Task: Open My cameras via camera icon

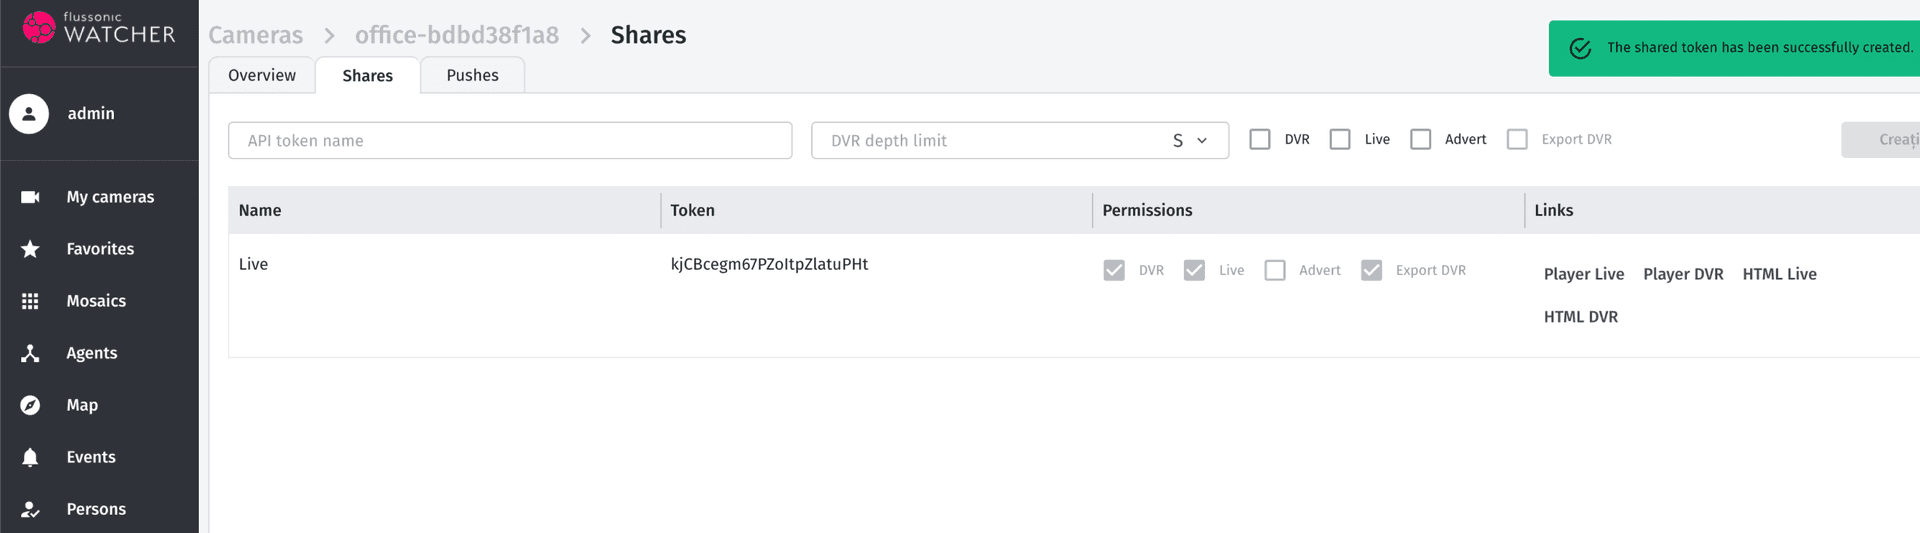Action: pos(30,197)
